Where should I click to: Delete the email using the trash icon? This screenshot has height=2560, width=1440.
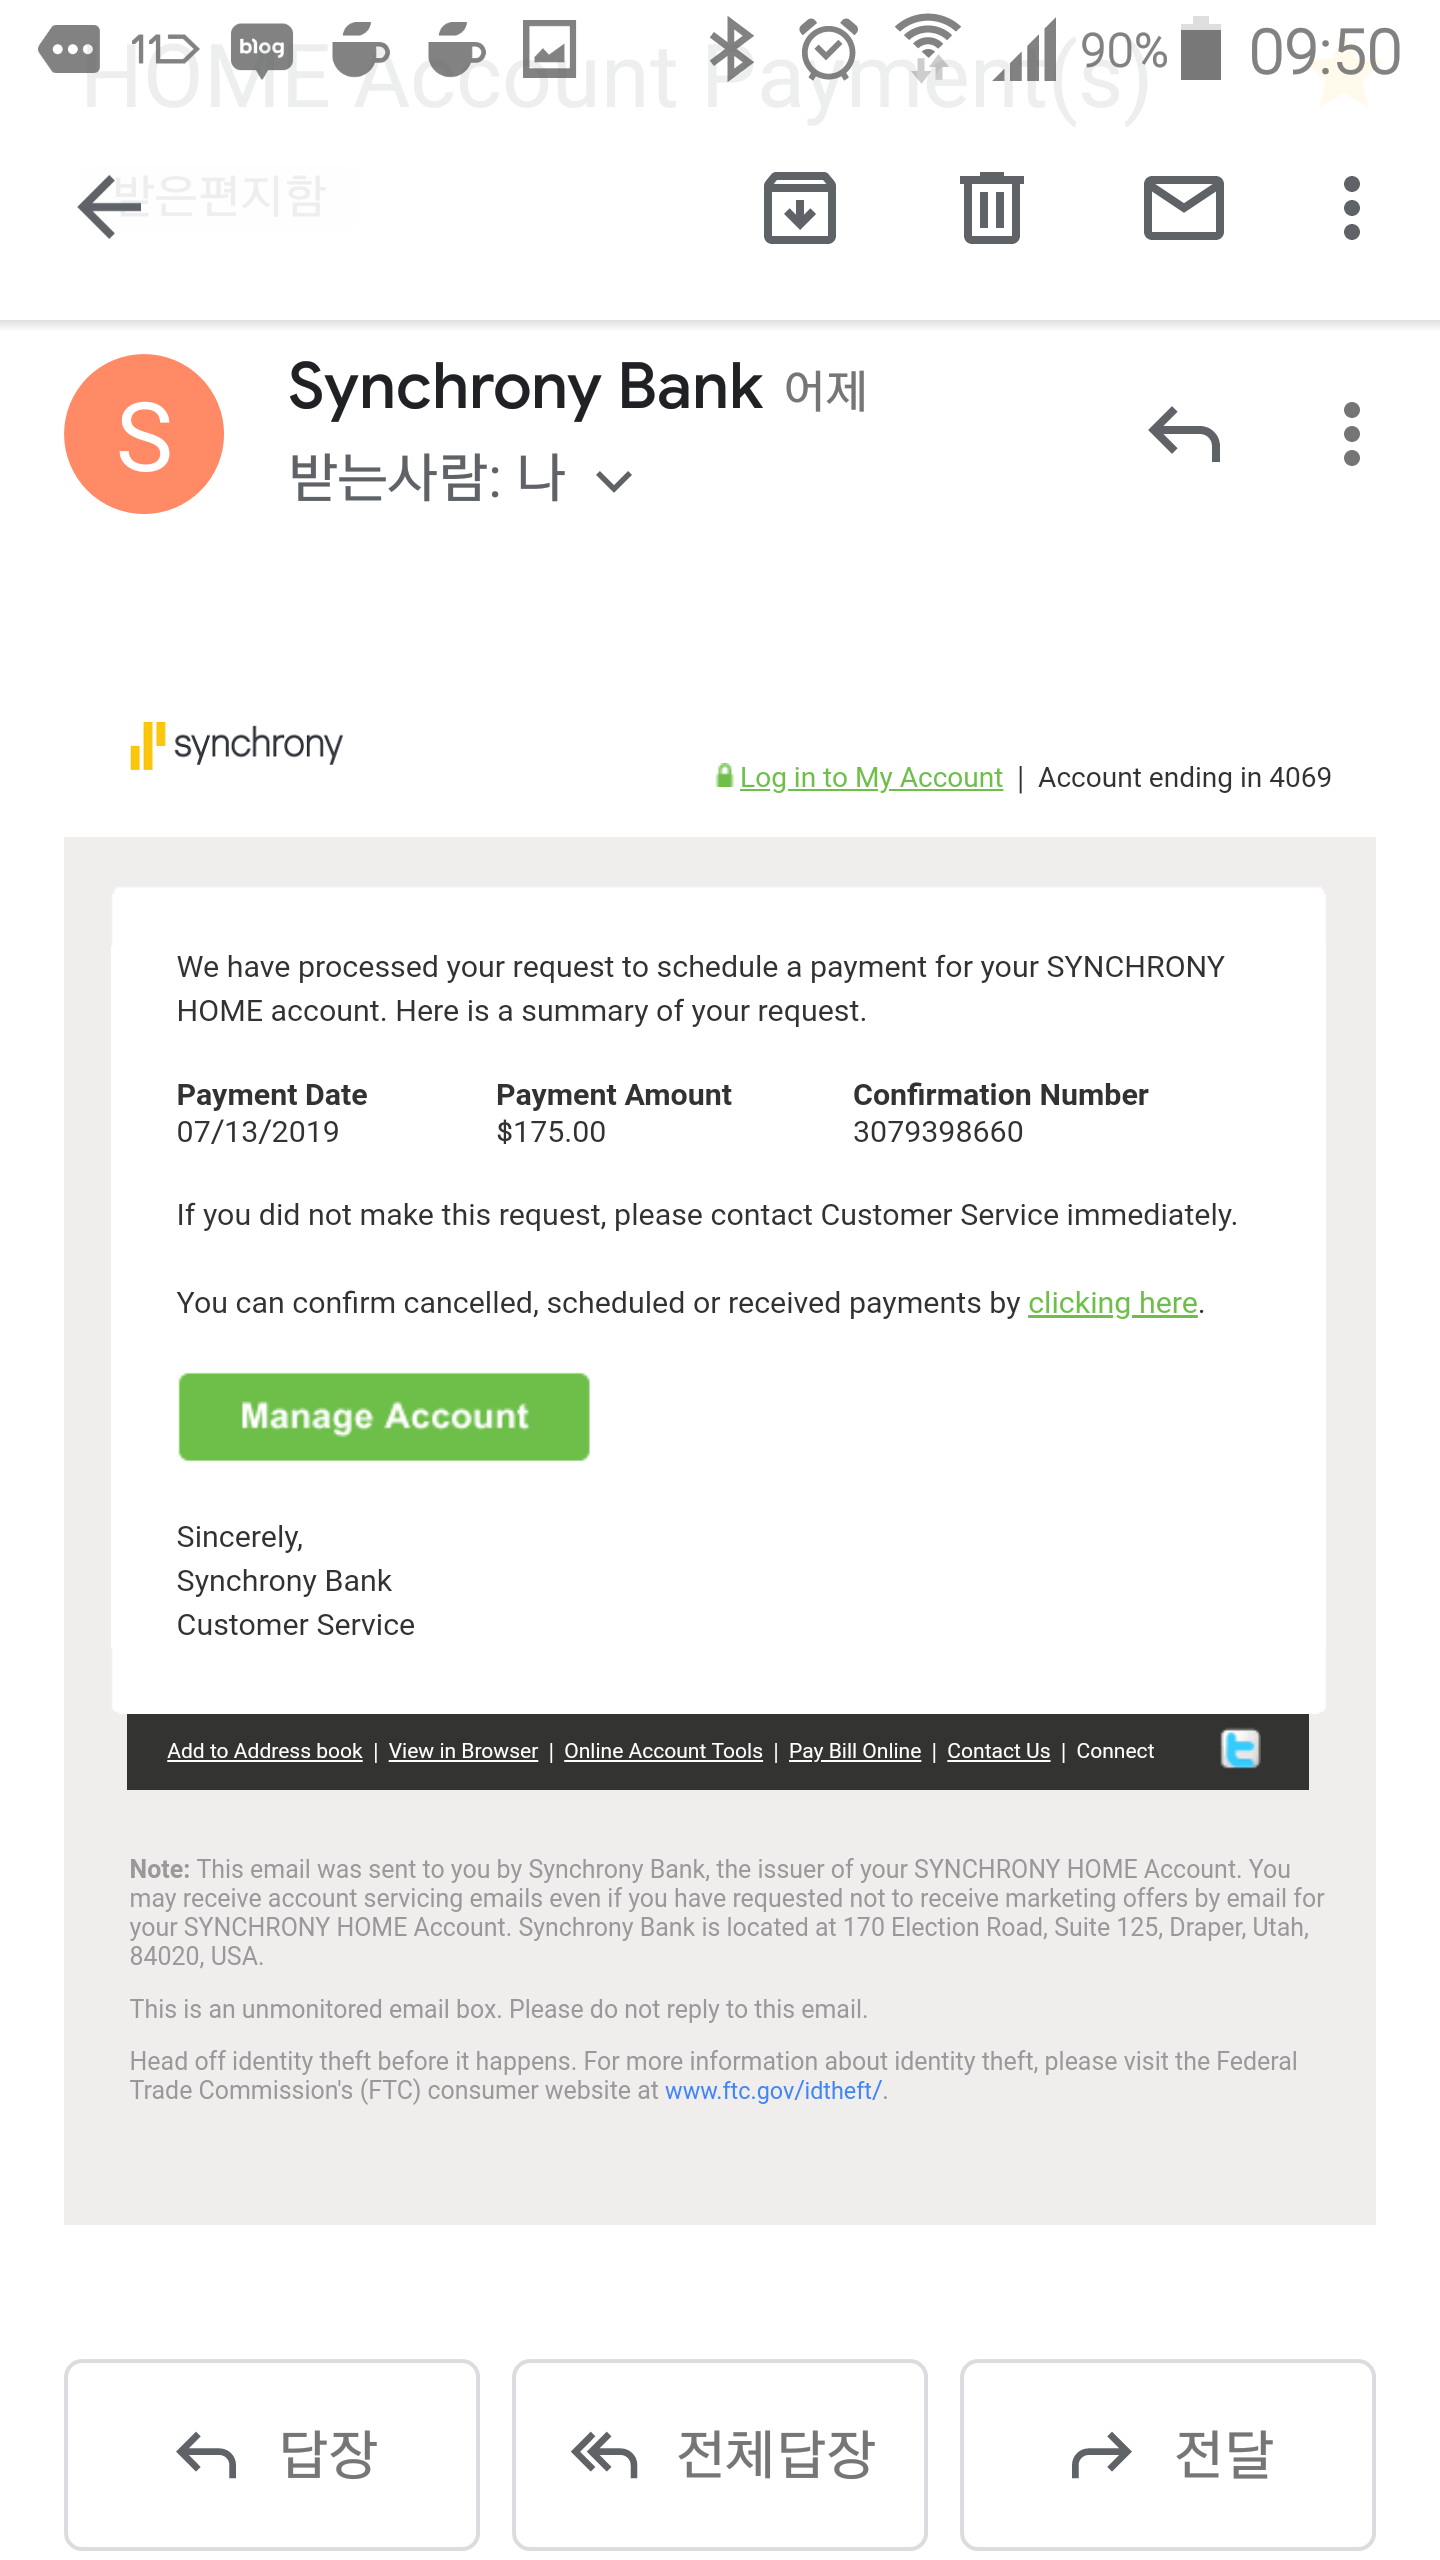pyautogui.click(x=991, y=208)
